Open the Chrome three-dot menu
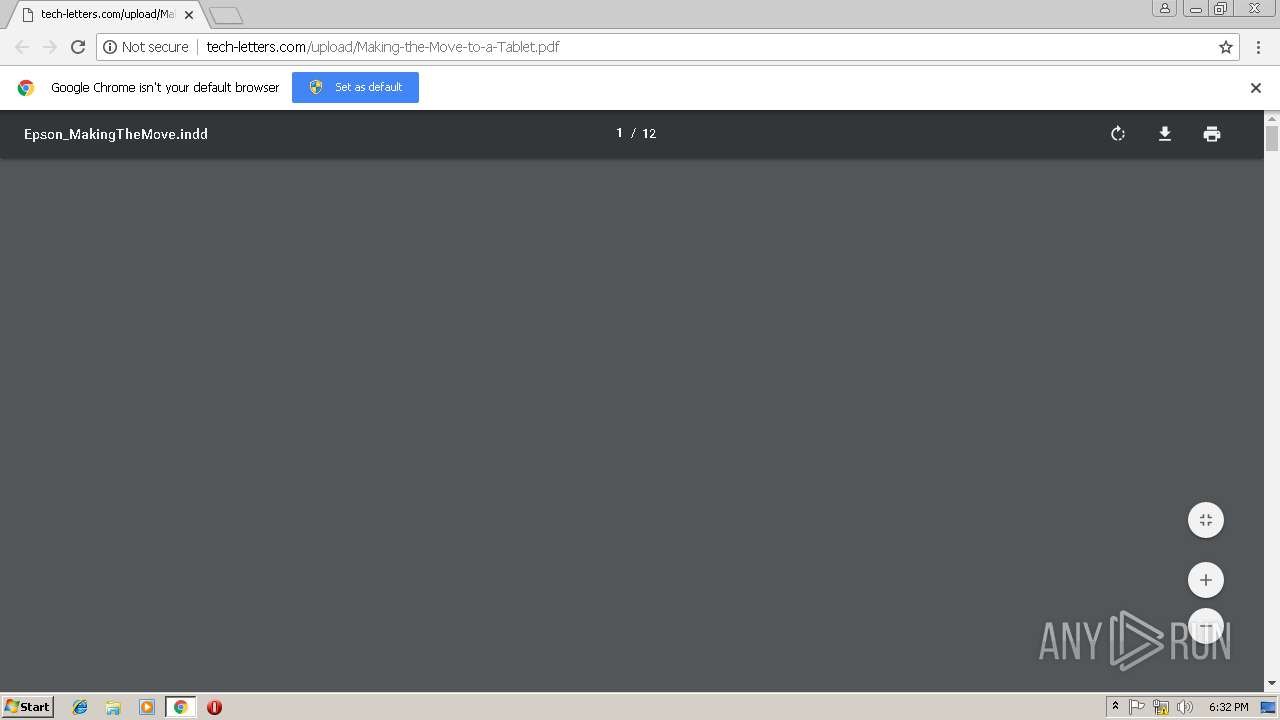Screen dimensions: 1280x720 pyautogui.click(x=1258, y=47)
